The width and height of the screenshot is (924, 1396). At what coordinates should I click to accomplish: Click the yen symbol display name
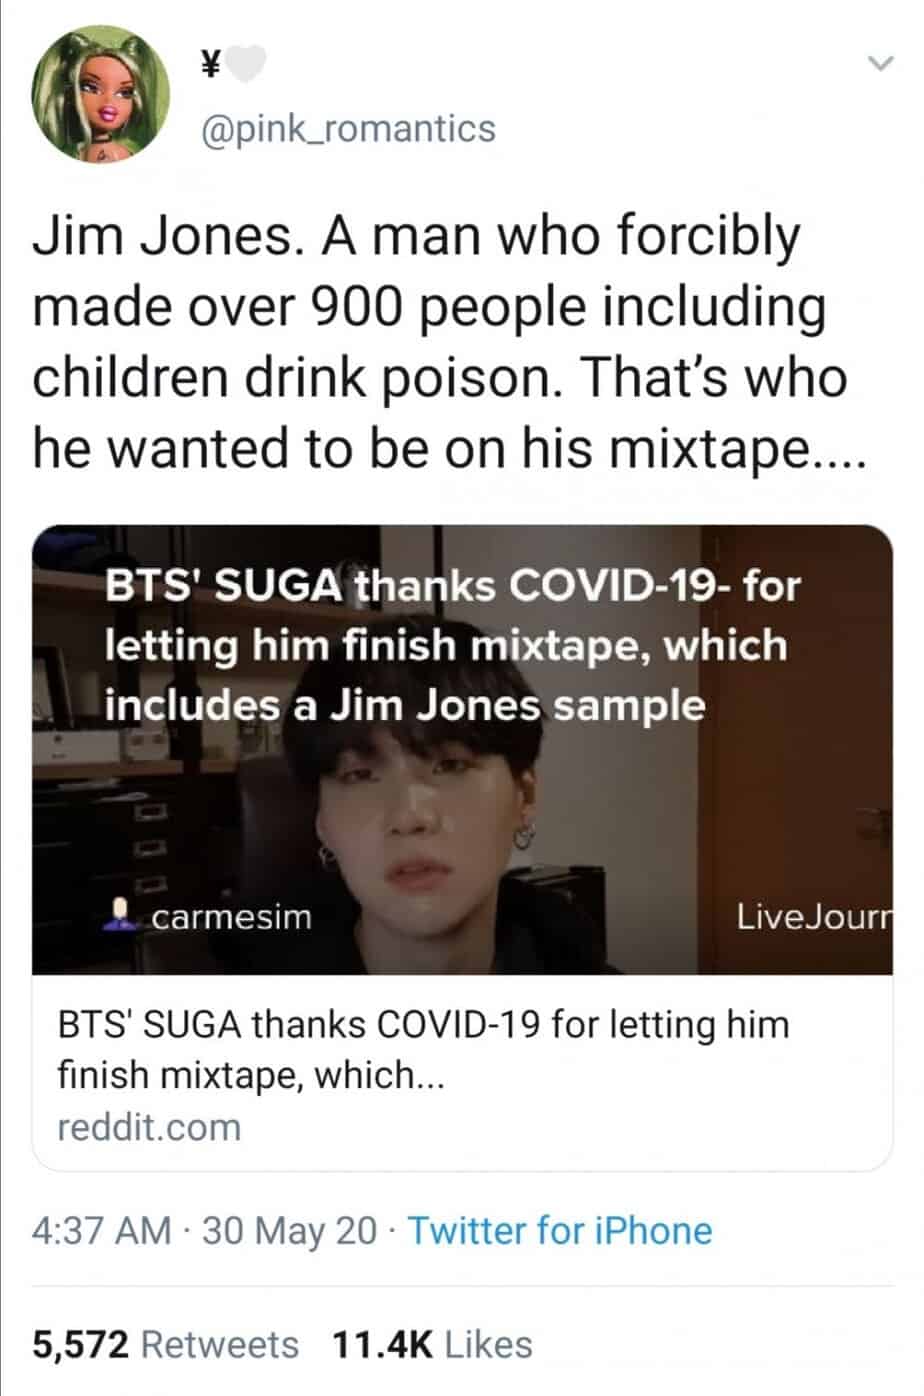tap(210, 67)
